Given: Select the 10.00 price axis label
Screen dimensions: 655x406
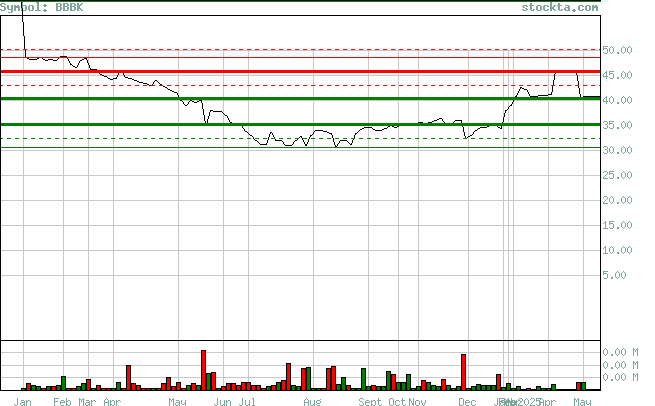Looking at the screenshot, I should (x=617, y=251).
